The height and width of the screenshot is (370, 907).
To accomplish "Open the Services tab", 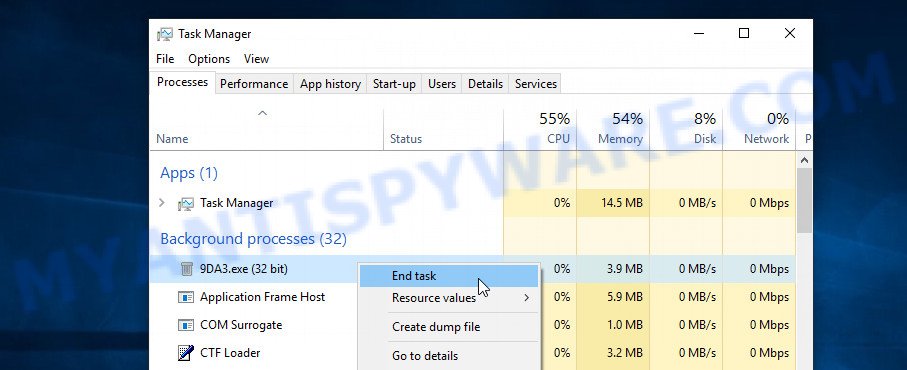I will click(536, 84).
